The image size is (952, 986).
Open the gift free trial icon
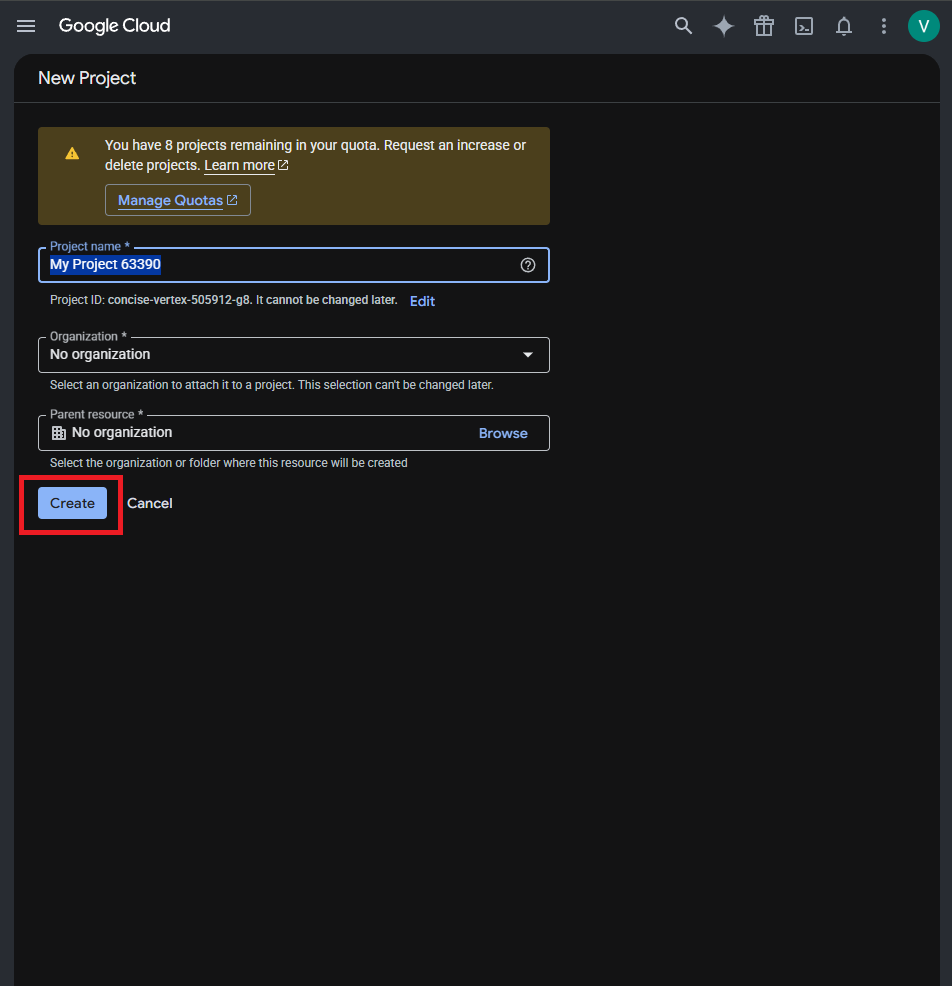pyautogui.click(x=764, y=26)
